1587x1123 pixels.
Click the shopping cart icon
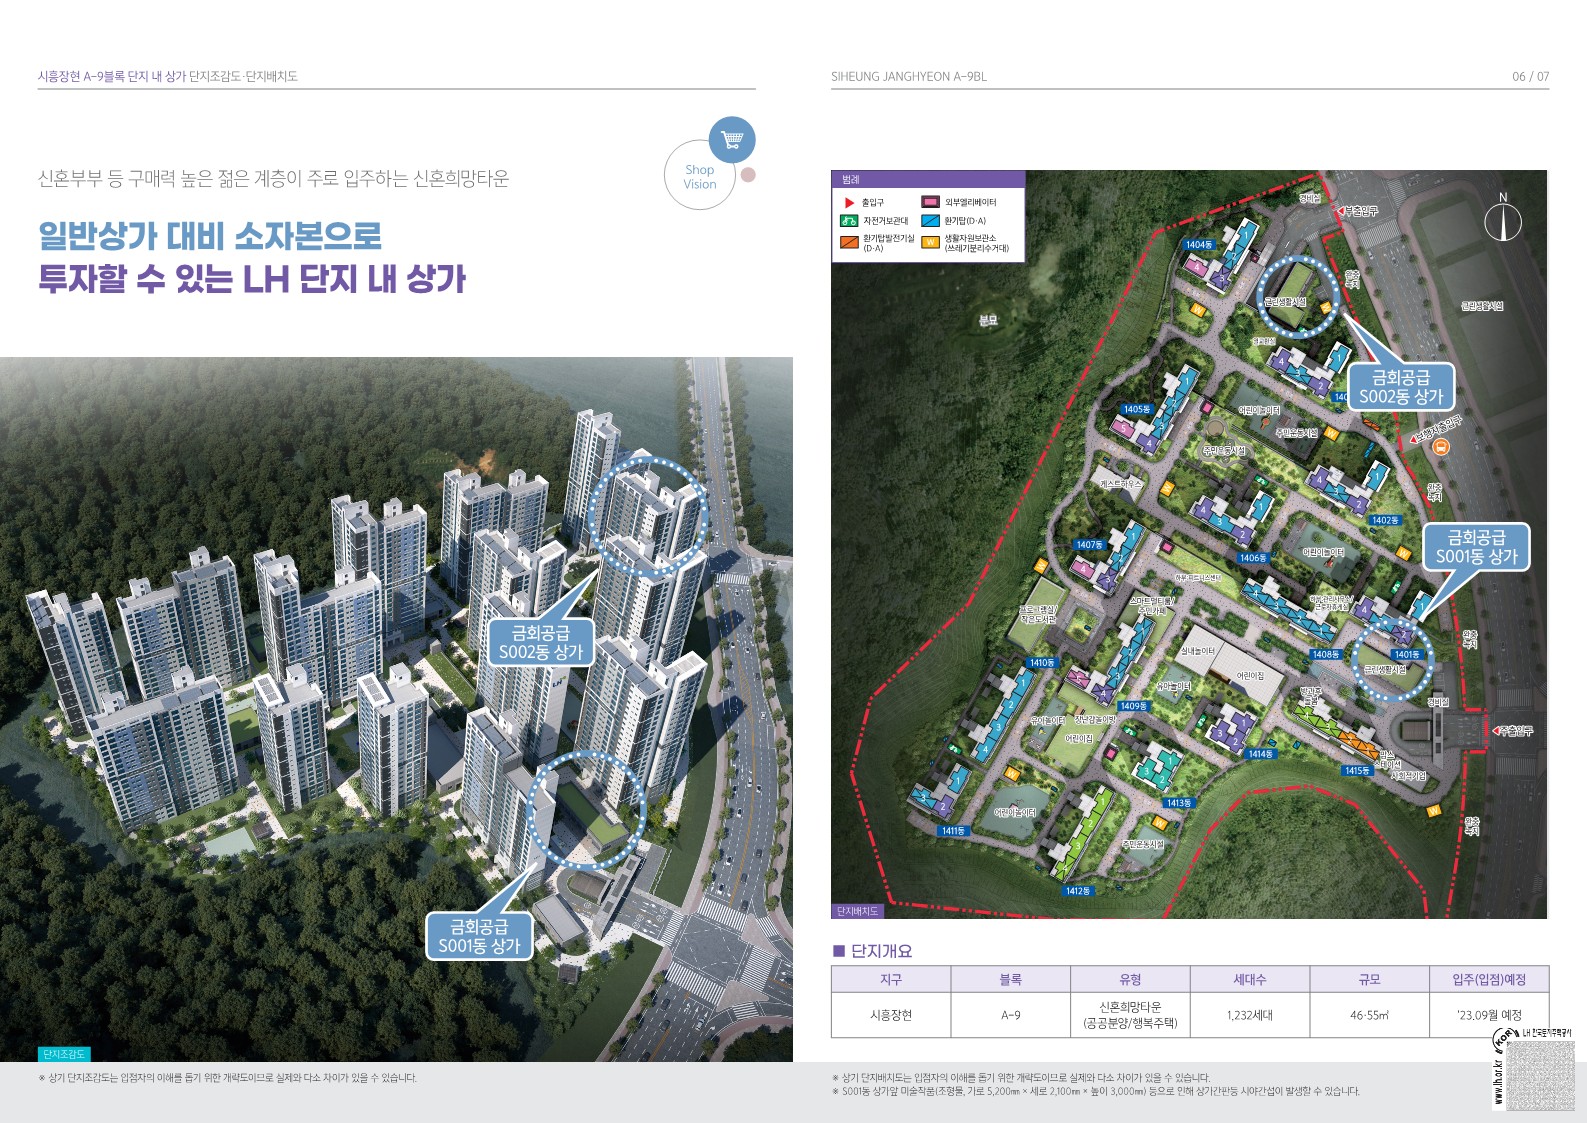click(x=732, y=140)
